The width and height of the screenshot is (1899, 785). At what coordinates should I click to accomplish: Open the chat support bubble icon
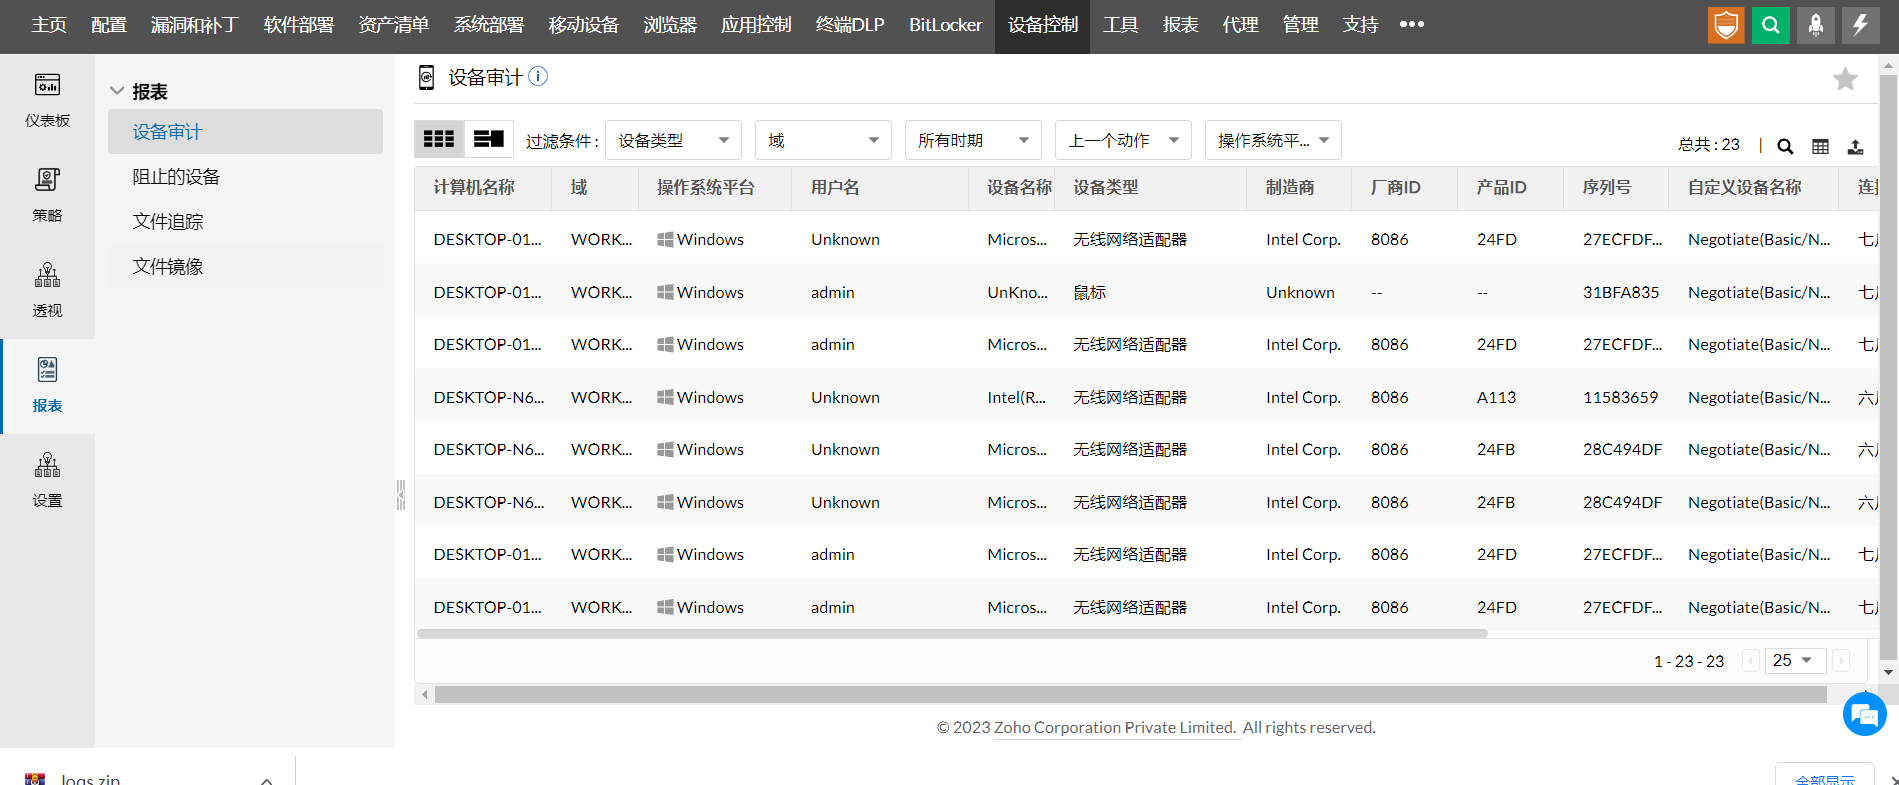tap(1864, 714)
